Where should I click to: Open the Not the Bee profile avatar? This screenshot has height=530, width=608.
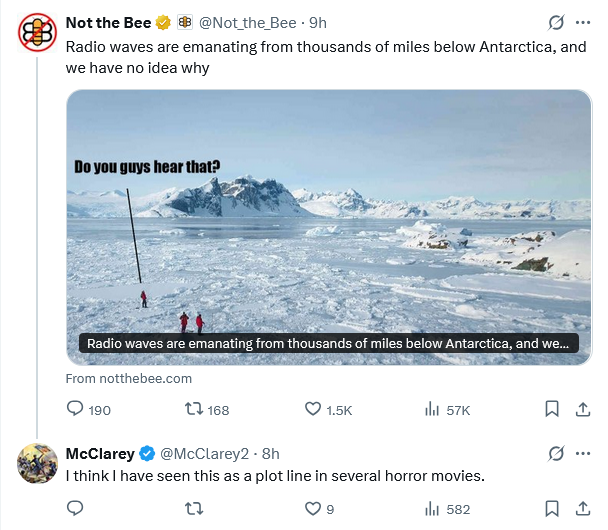point(37,32)
